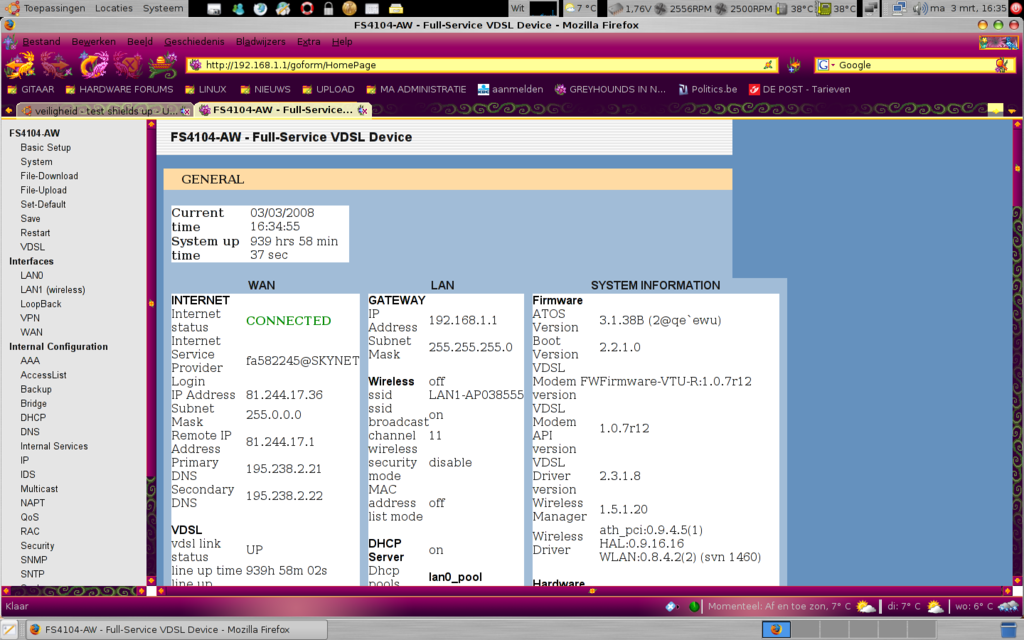The width and height of the screenshot is (1024, 640).
Task: Click the Back navigation icon in toolbar
Action: (20, 66)
